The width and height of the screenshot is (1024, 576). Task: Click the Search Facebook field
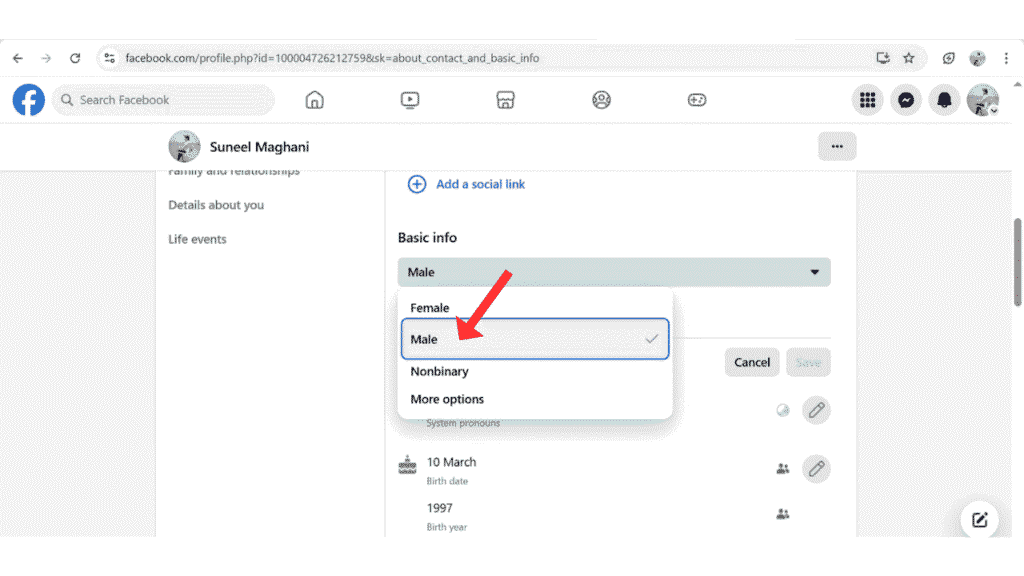163,100
